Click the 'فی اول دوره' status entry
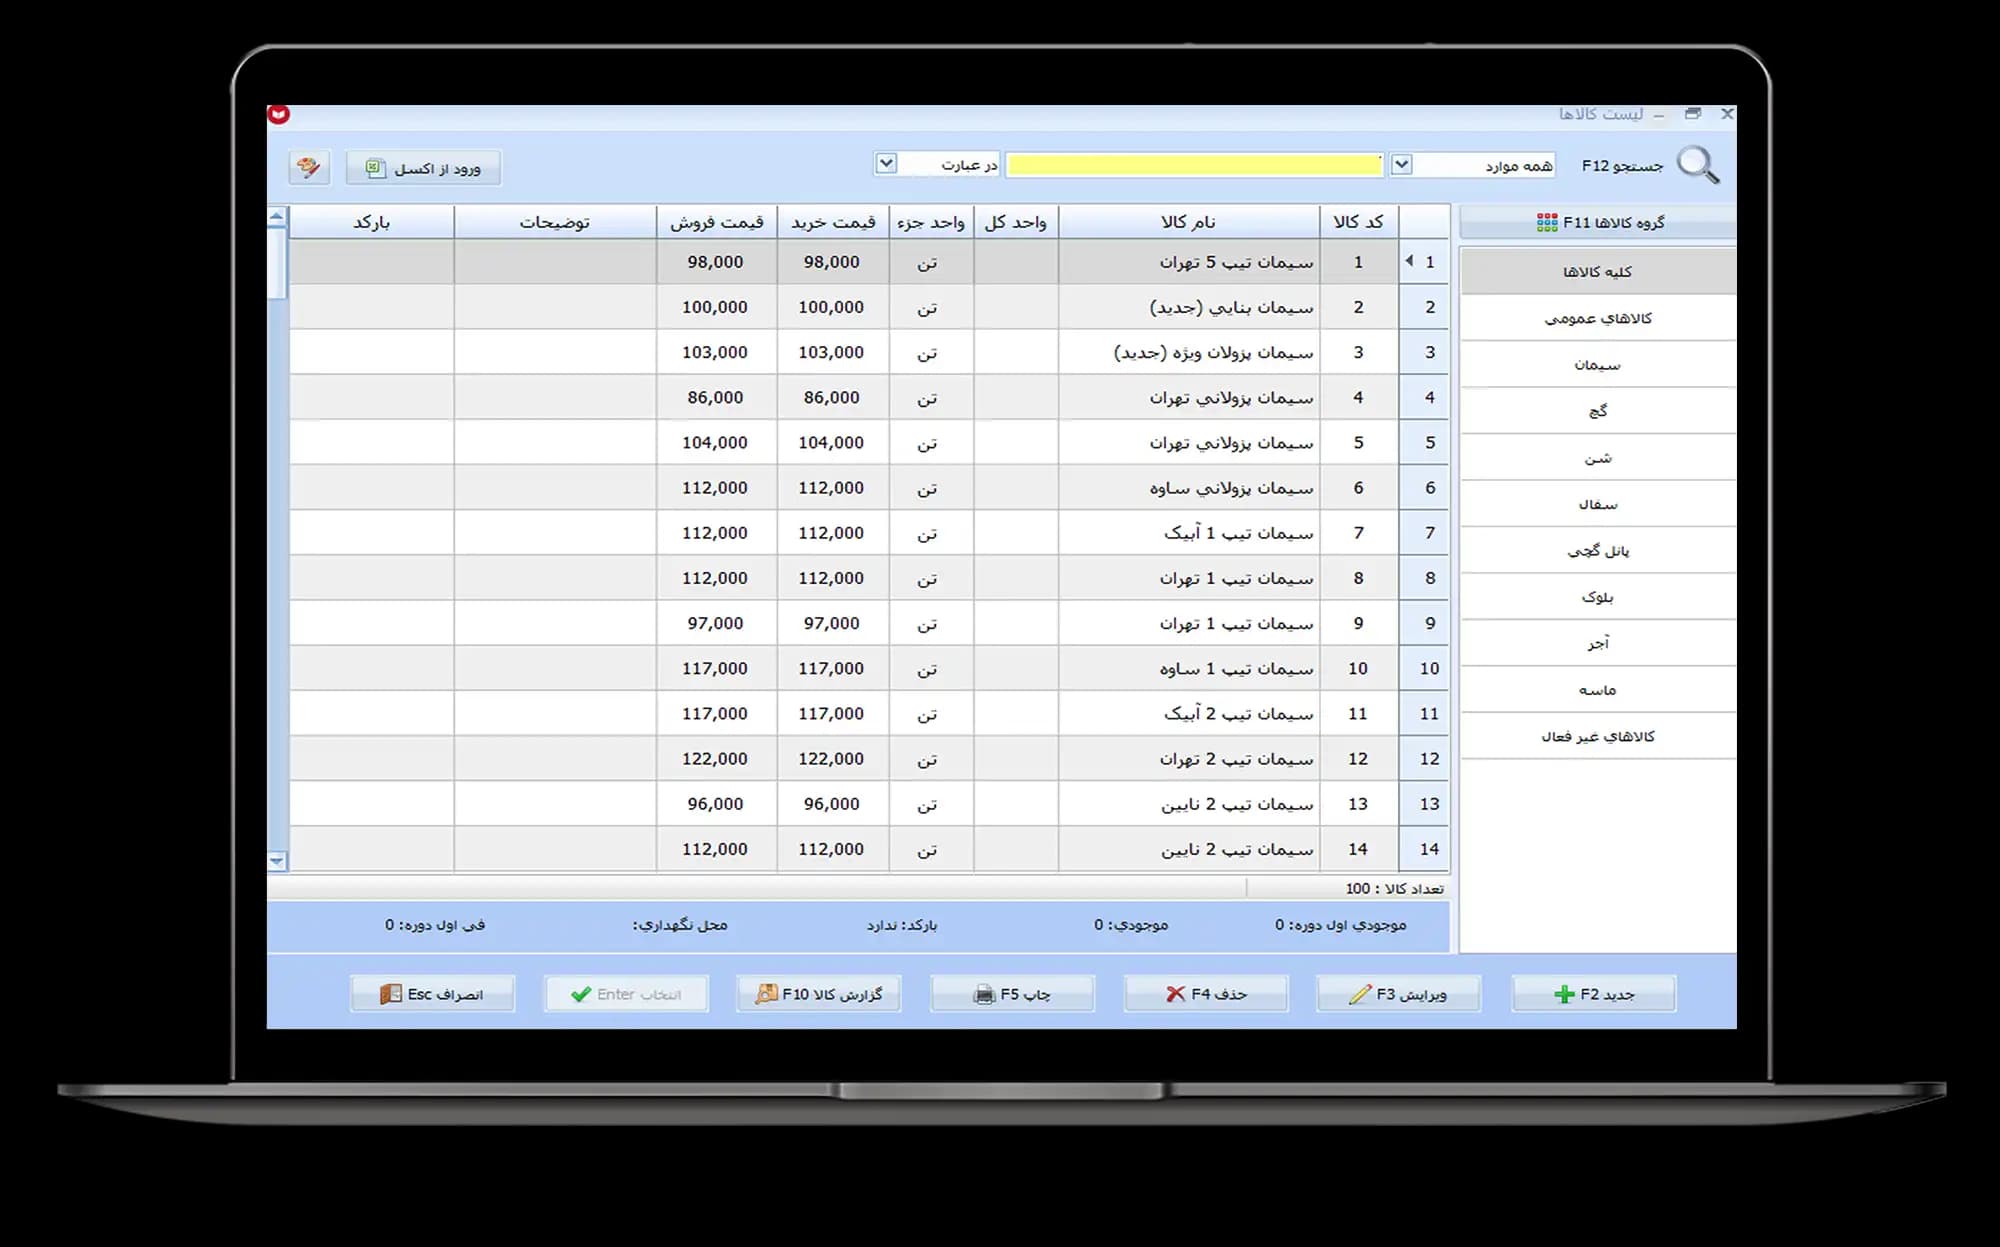This screenshot has height=1247, width=2000. (x=435, y=925)
